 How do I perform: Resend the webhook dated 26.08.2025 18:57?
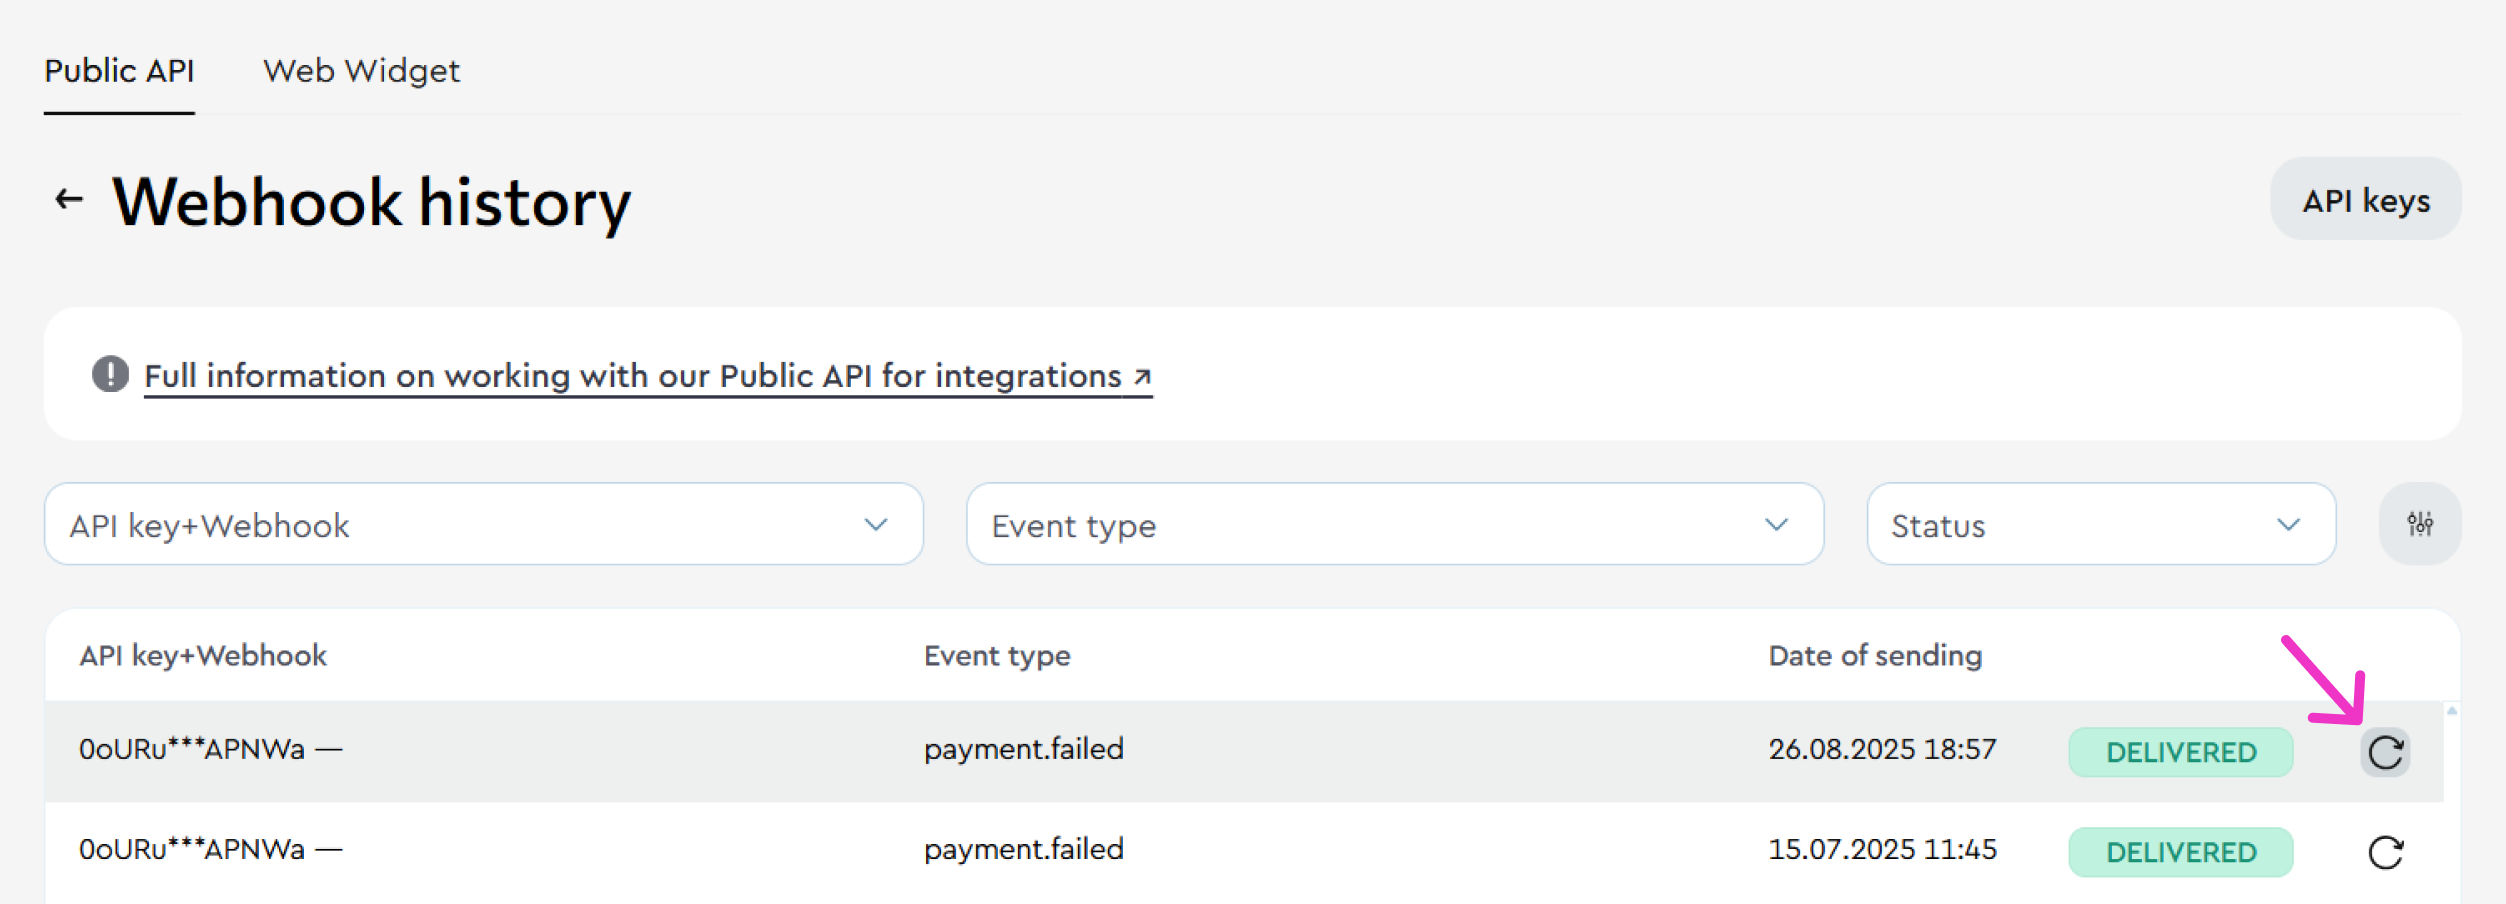(x=2385, y=752)
